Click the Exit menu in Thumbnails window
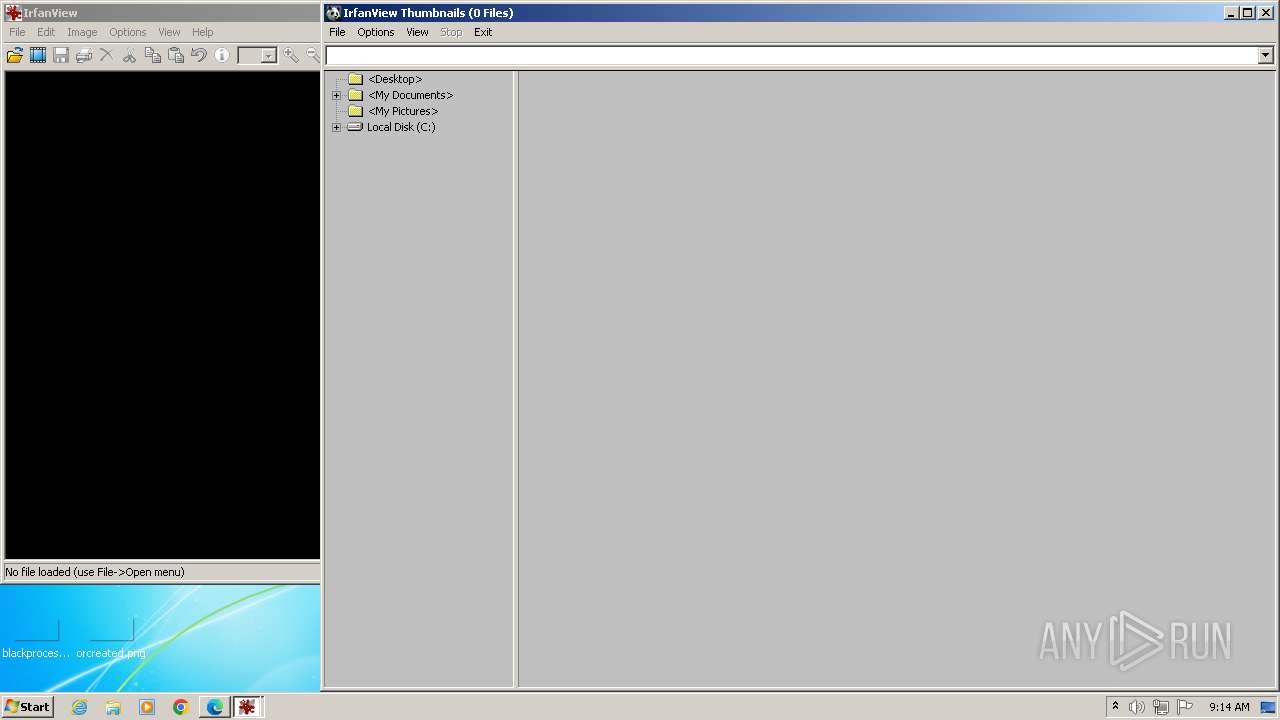This screenshot has width=1280, height=720. [483, 32]
